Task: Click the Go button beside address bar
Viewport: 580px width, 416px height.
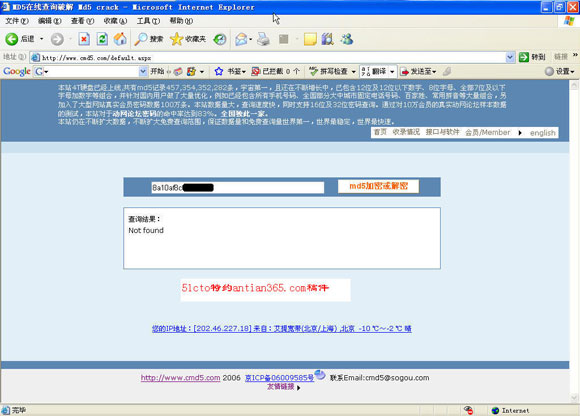Action: (532, 57)
